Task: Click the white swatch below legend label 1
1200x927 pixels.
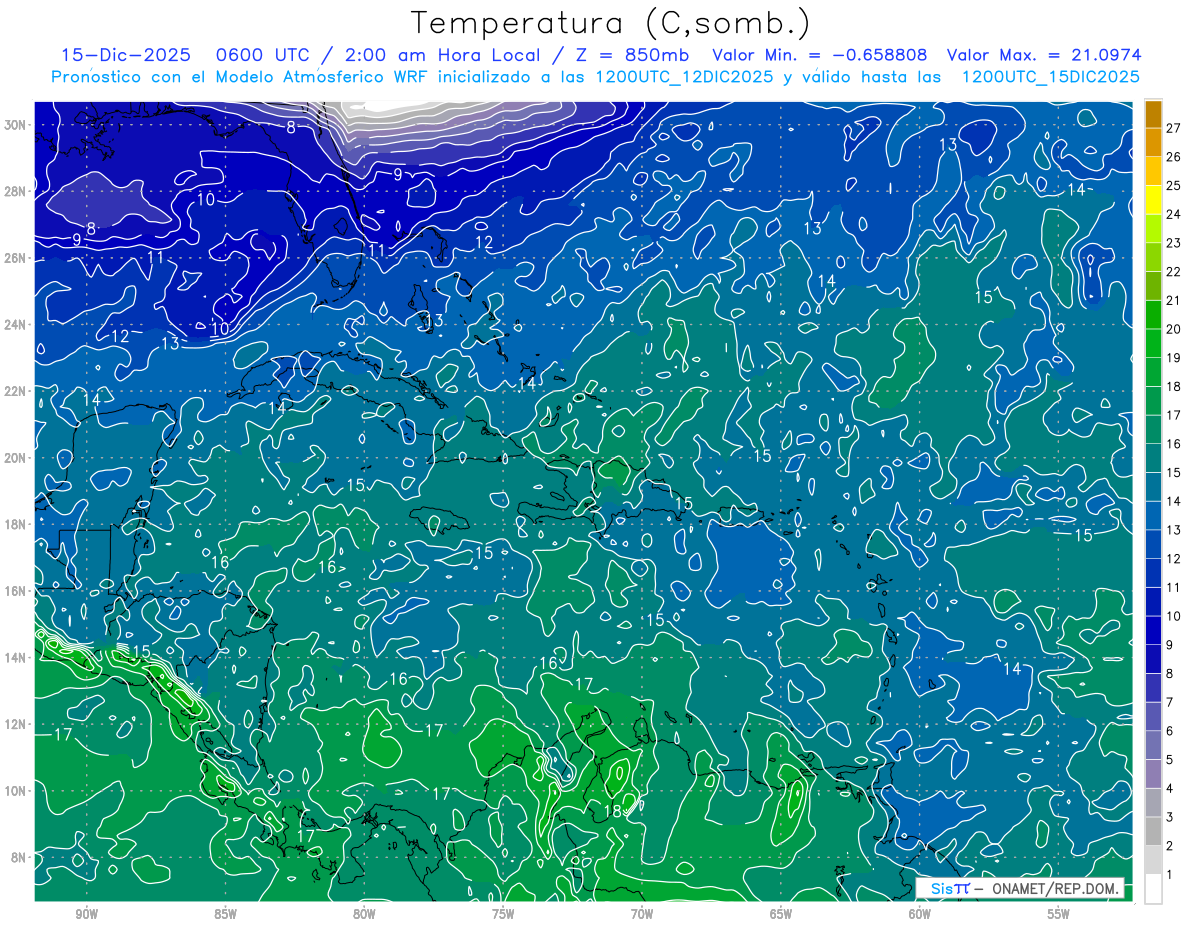Action: (1153, 889)
